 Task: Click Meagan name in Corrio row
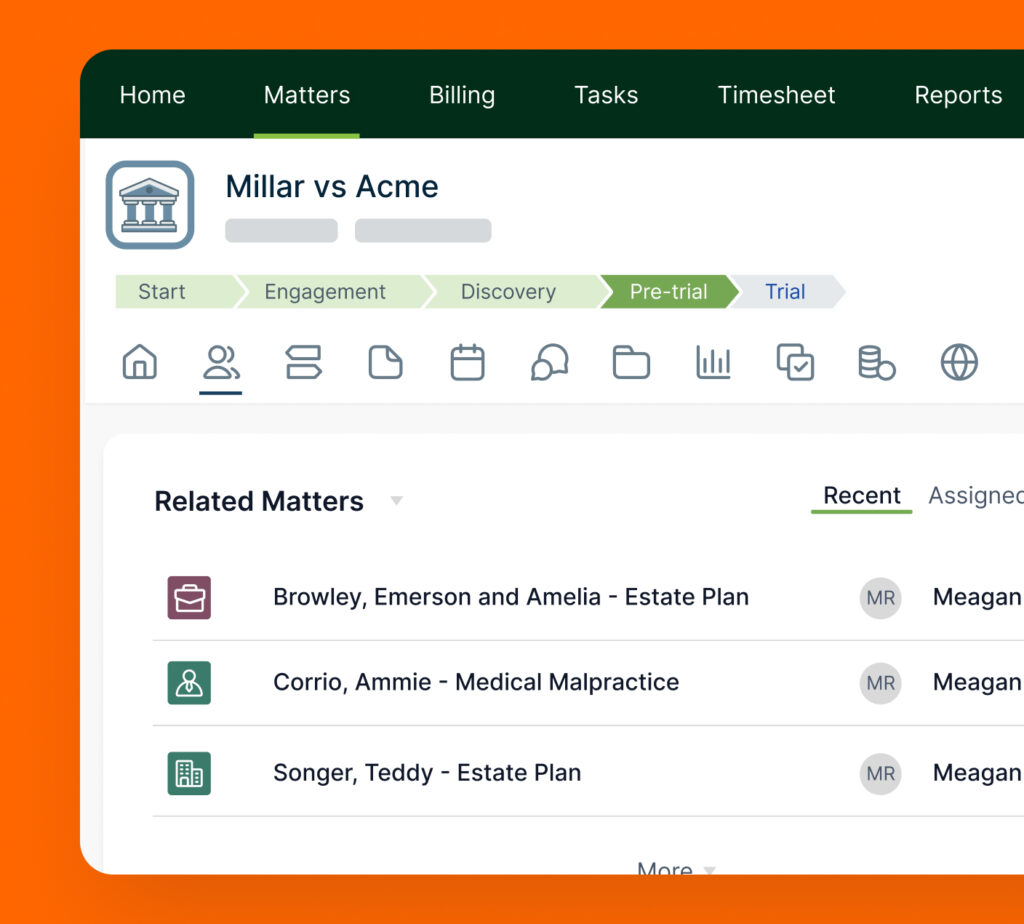978,683
